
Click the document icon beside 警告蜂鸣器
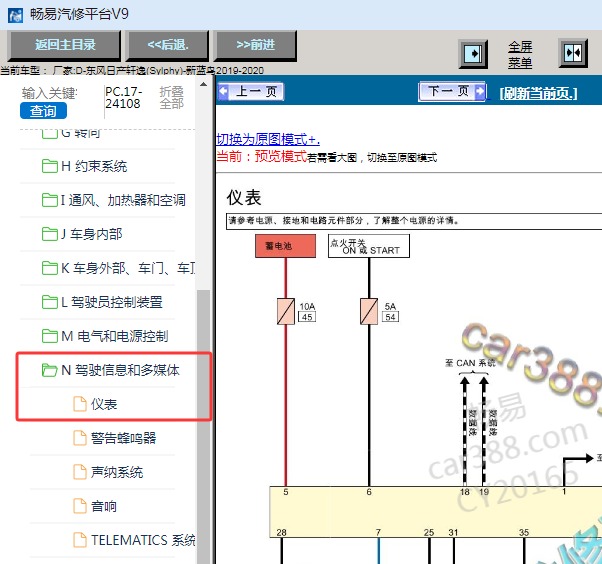80,438
